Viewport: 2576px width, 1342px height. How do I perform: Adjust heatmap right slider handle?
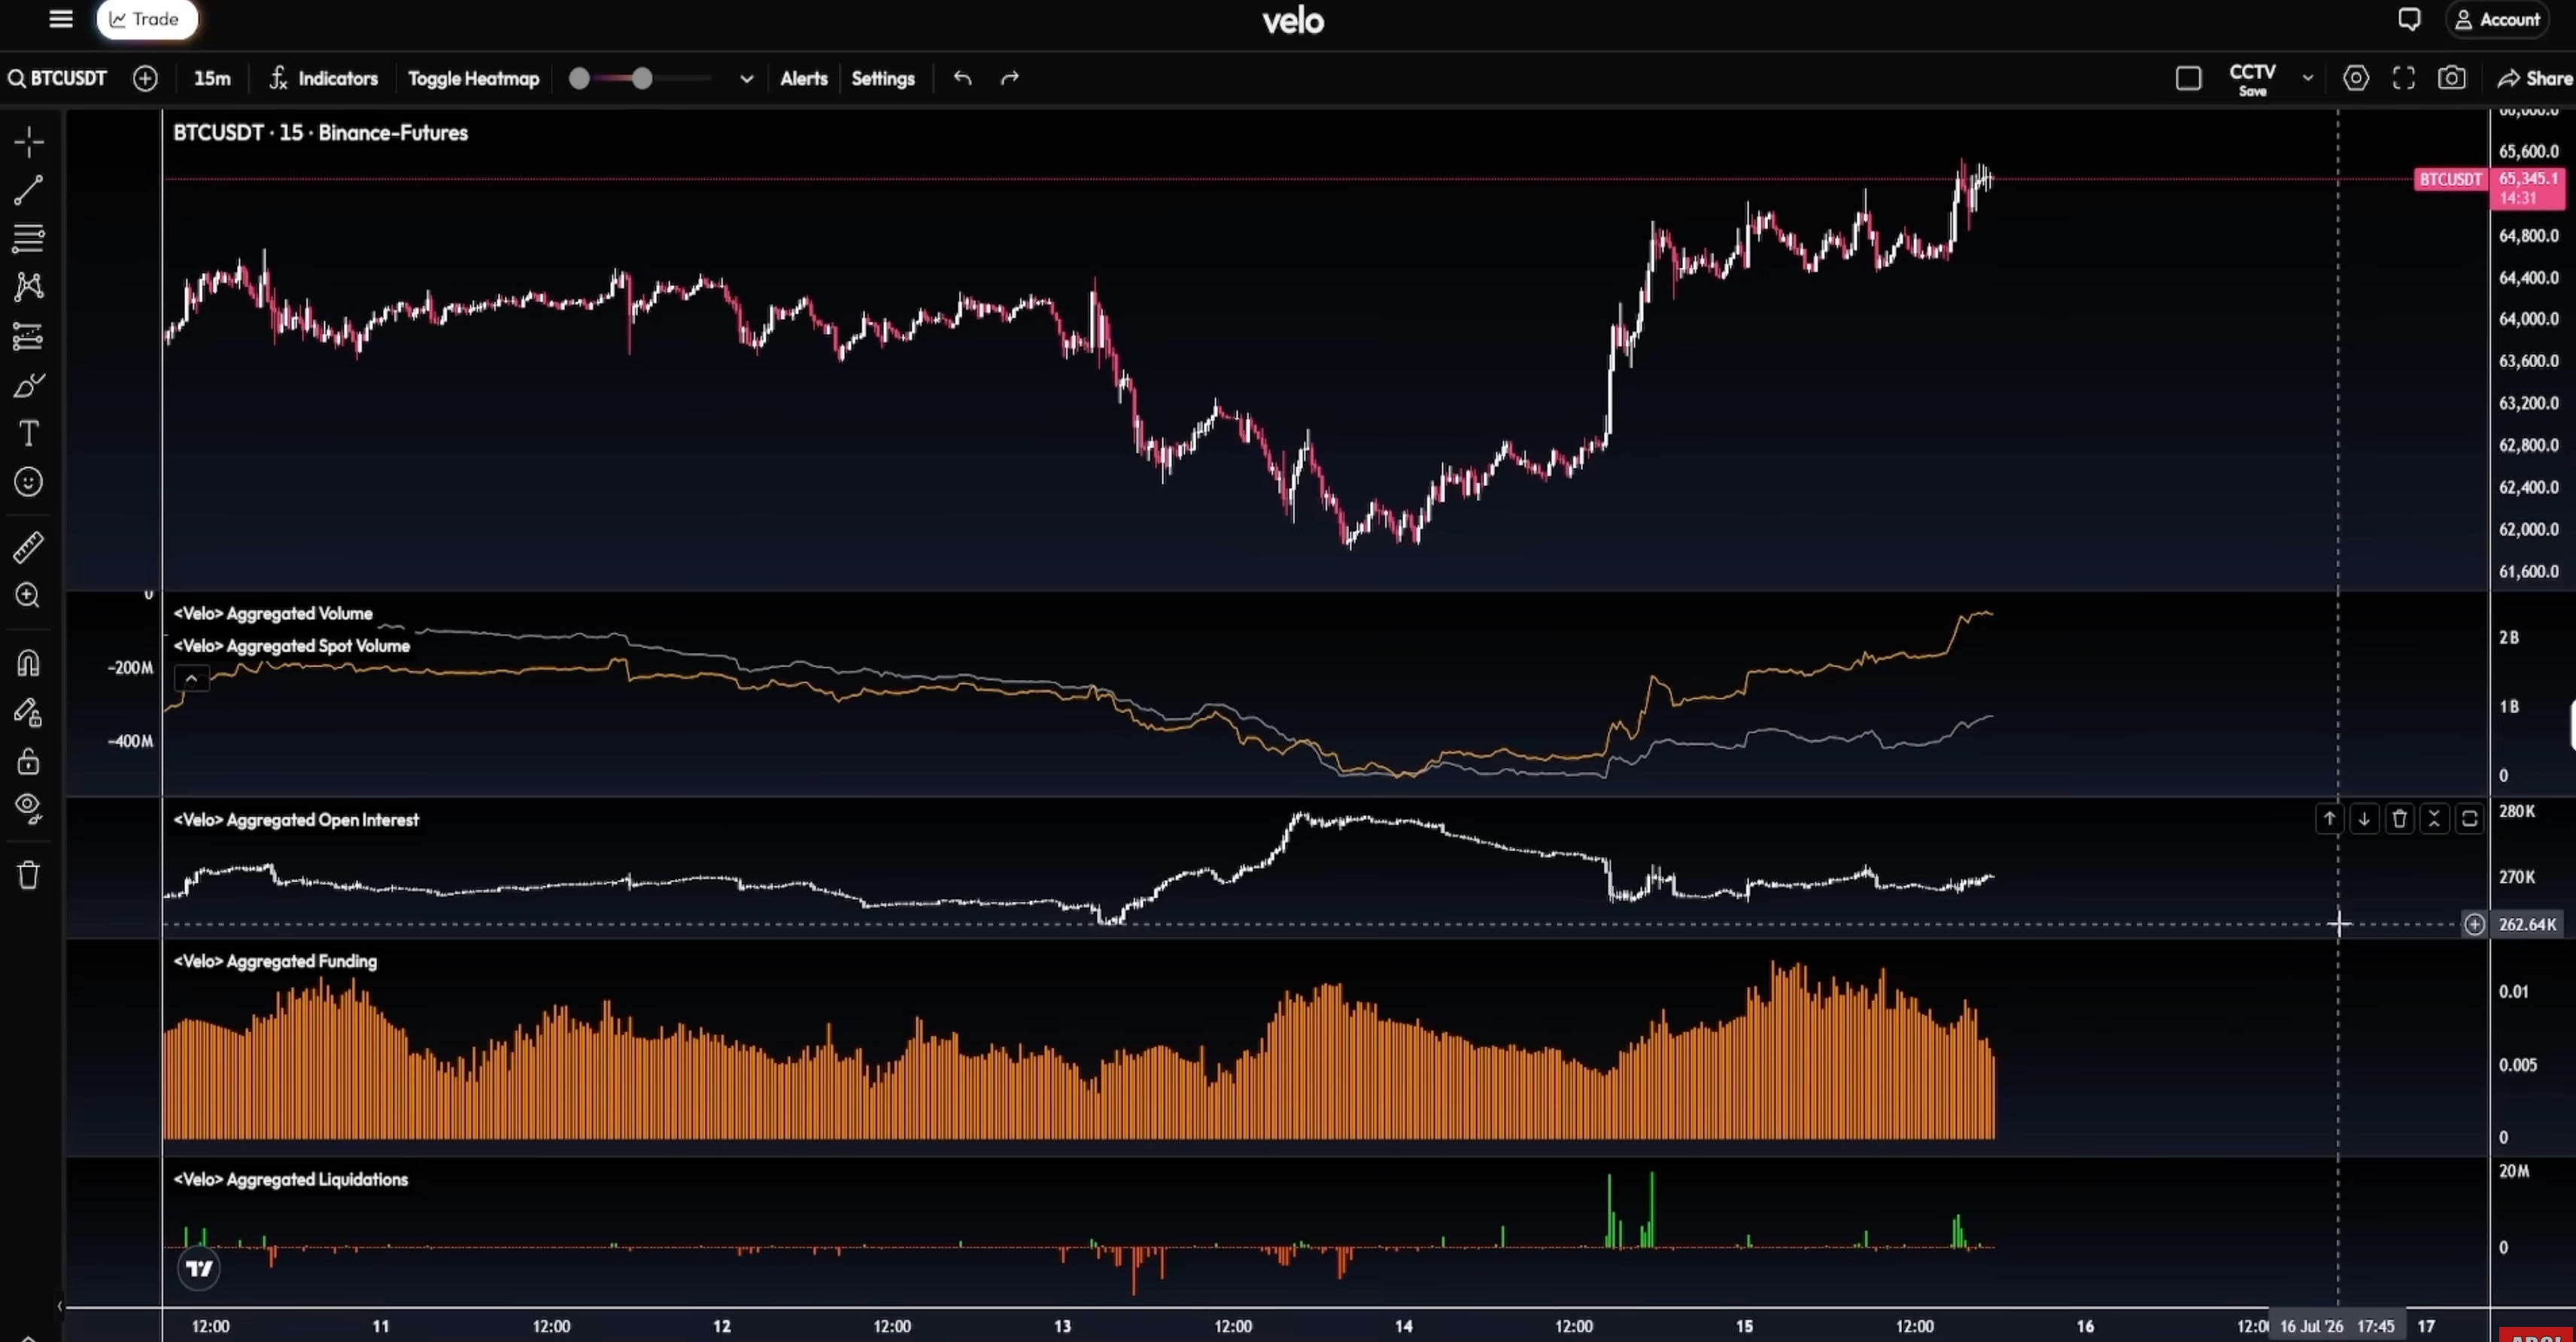642,78
